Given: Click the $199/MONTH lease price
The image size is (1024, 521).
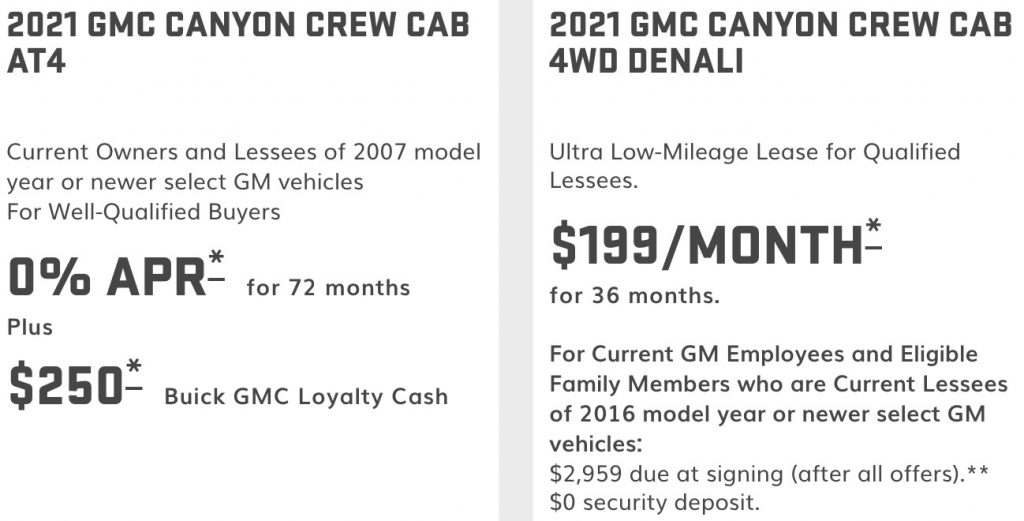Looking at the screenshot, I should [707, 246].
